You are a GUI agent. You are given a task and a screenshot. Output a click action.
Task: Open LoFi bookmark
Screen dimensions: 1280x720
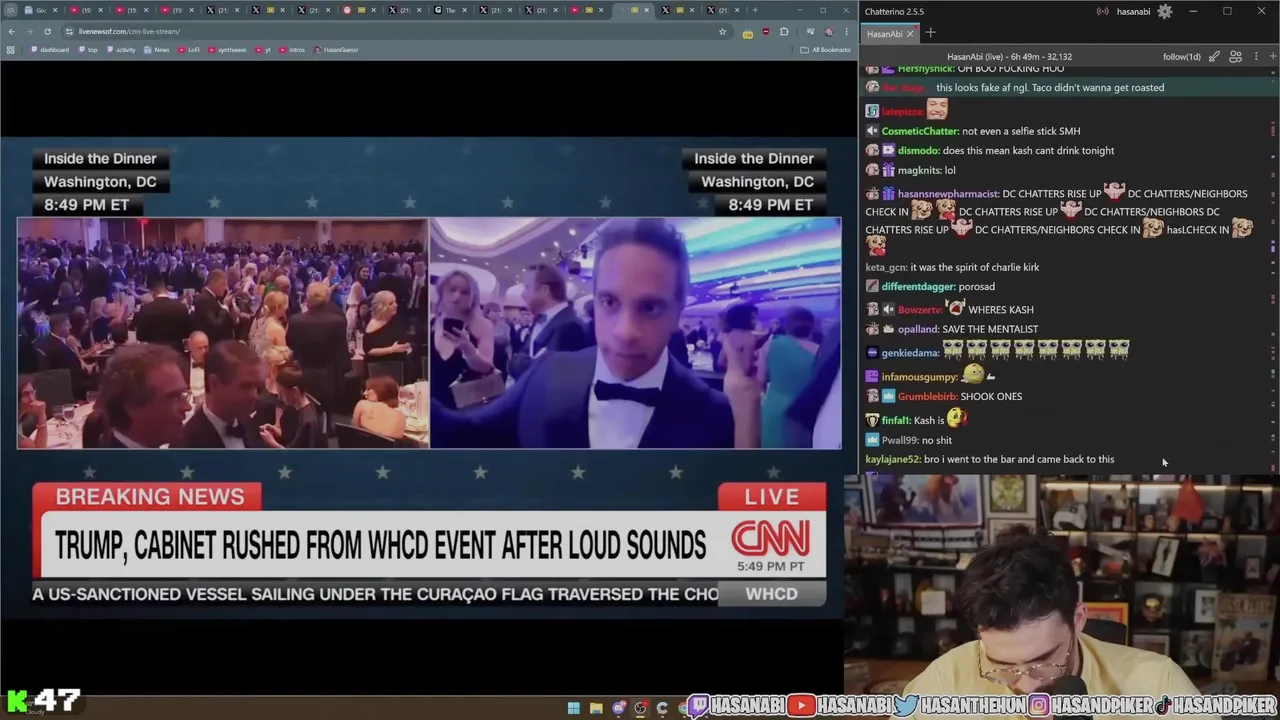pos(189,50)
